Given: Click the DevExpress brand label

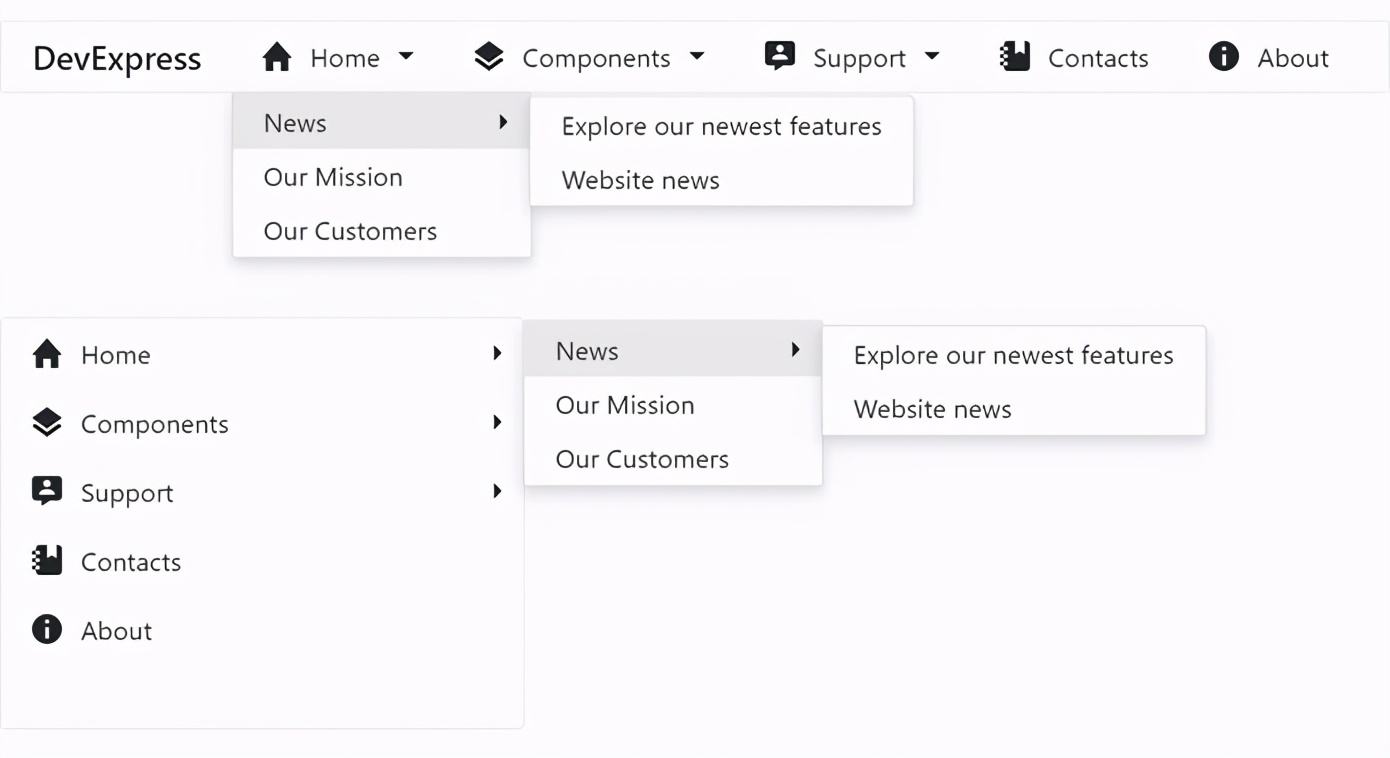Looking at the screenshot, I should tap(115, 58).
